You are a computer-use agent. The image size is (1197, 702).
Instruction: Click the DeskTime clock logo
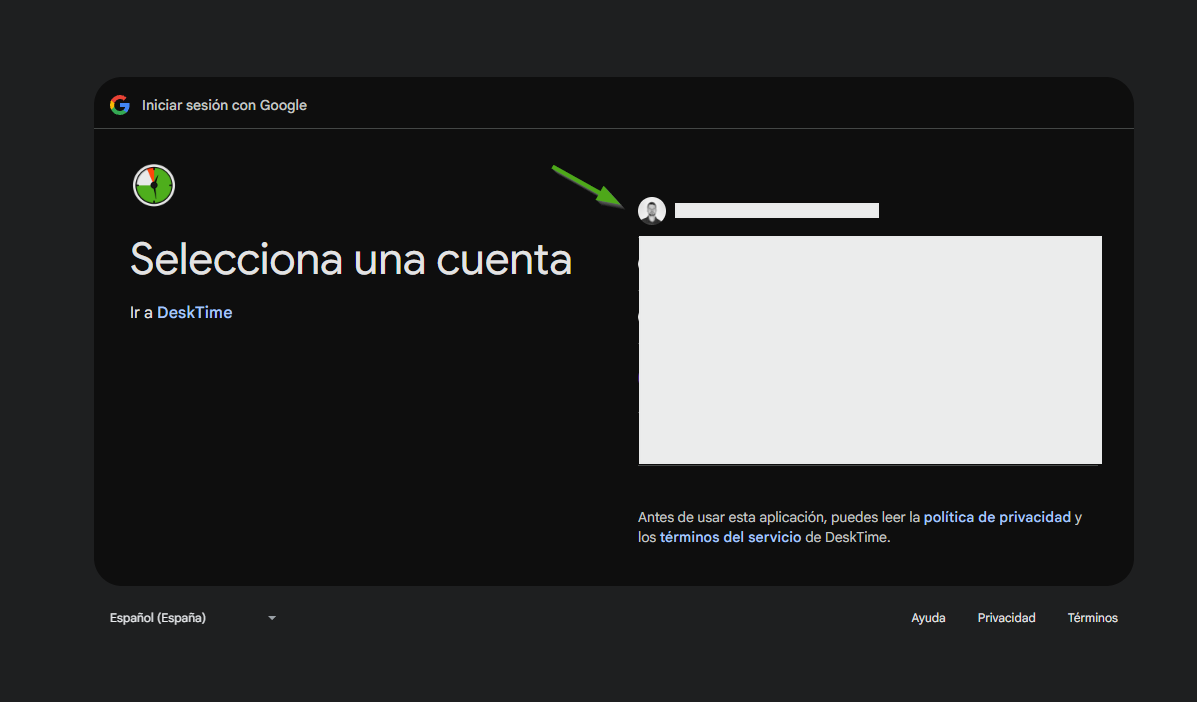(154, 186)
